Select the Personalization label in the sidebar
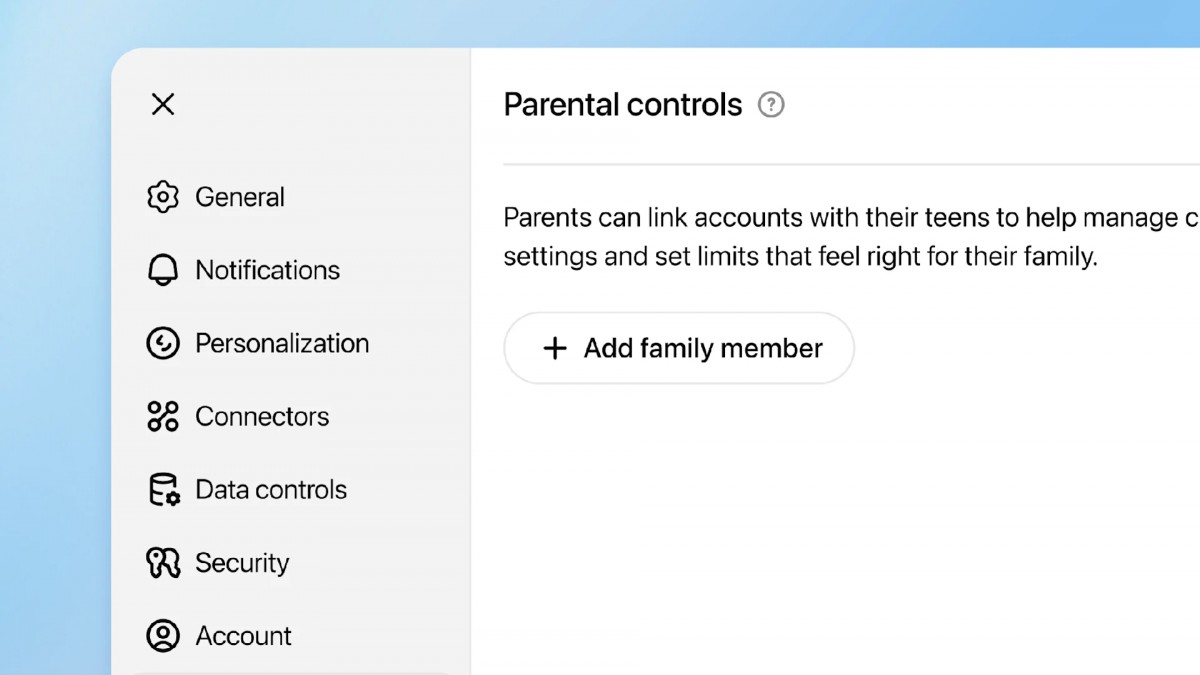The width and height of the screenshot is (1200, 675). 282,343
